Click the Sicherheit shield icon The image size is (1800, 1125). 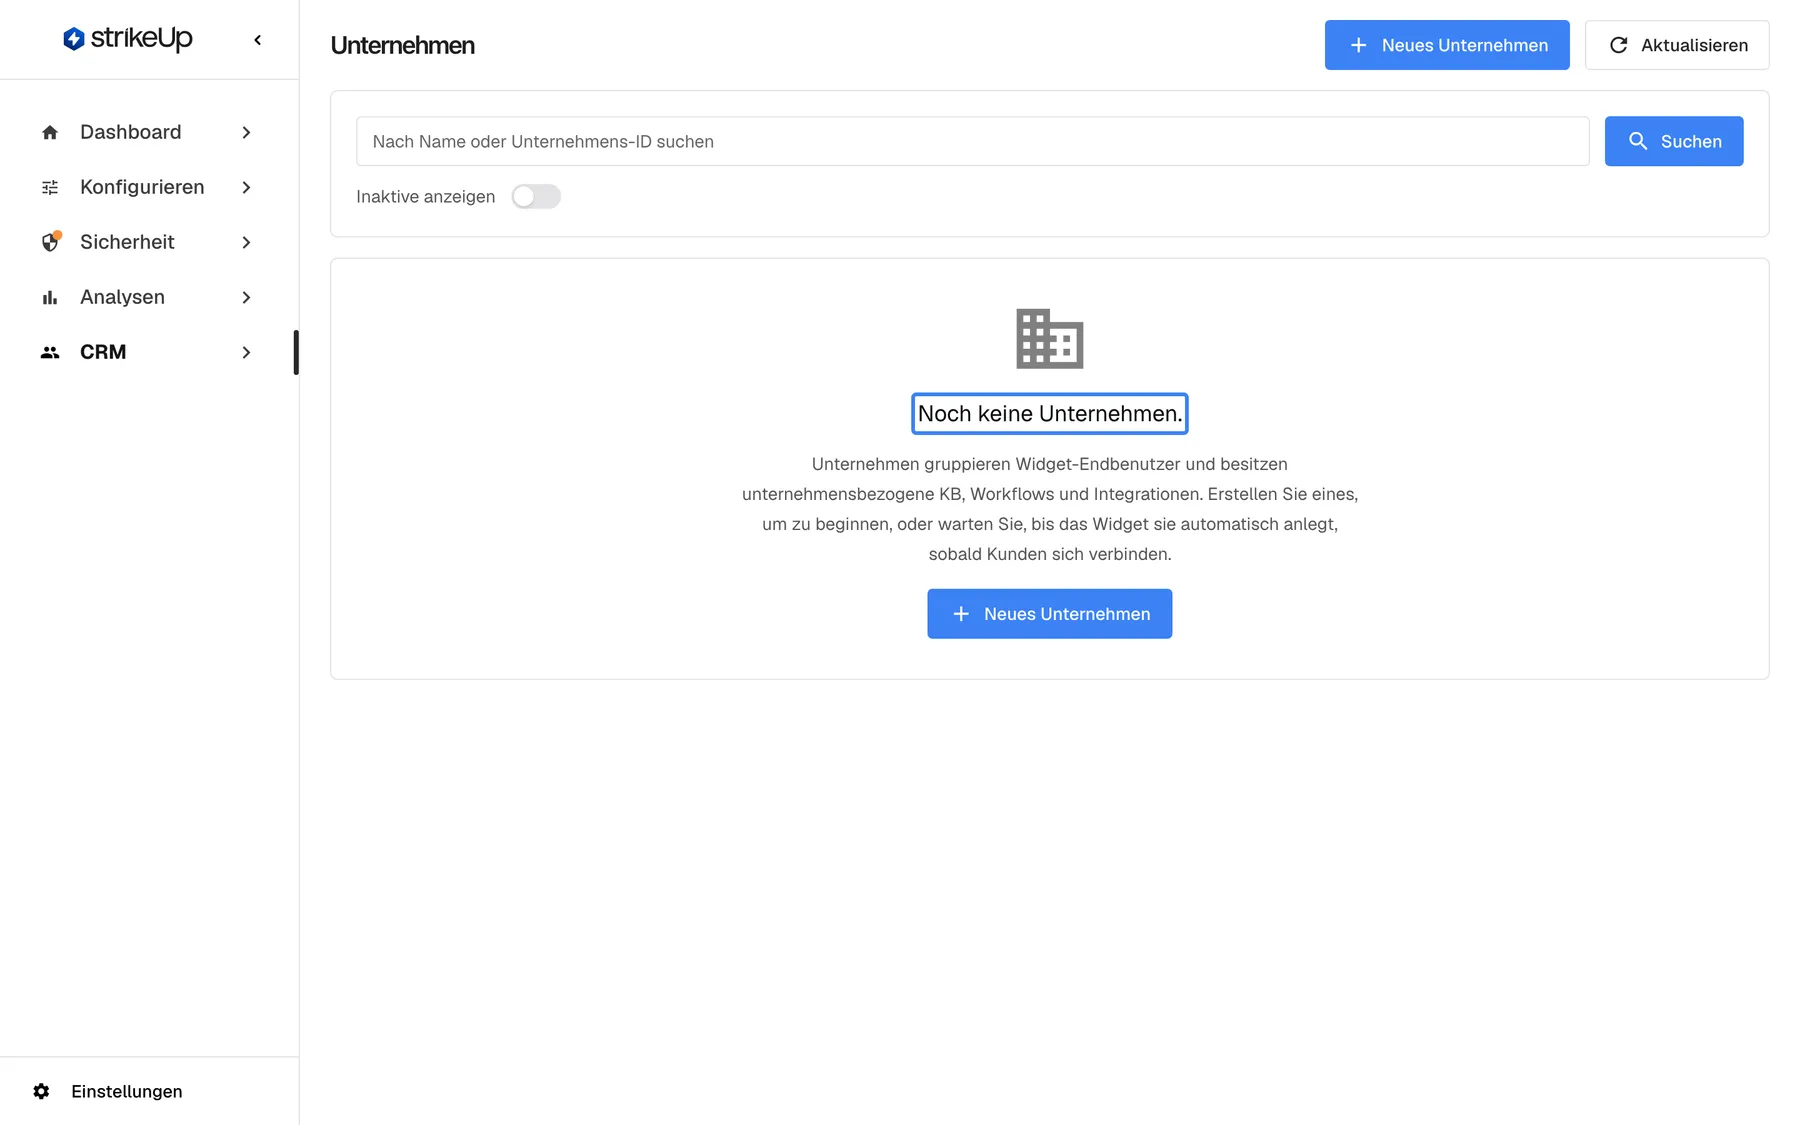[50, 242]
